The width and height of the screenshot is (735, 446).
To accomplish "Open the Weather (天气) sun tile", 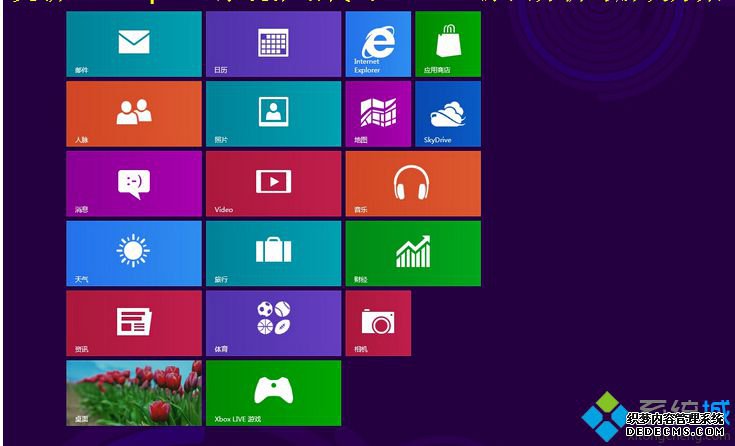I will pos(134,254).
